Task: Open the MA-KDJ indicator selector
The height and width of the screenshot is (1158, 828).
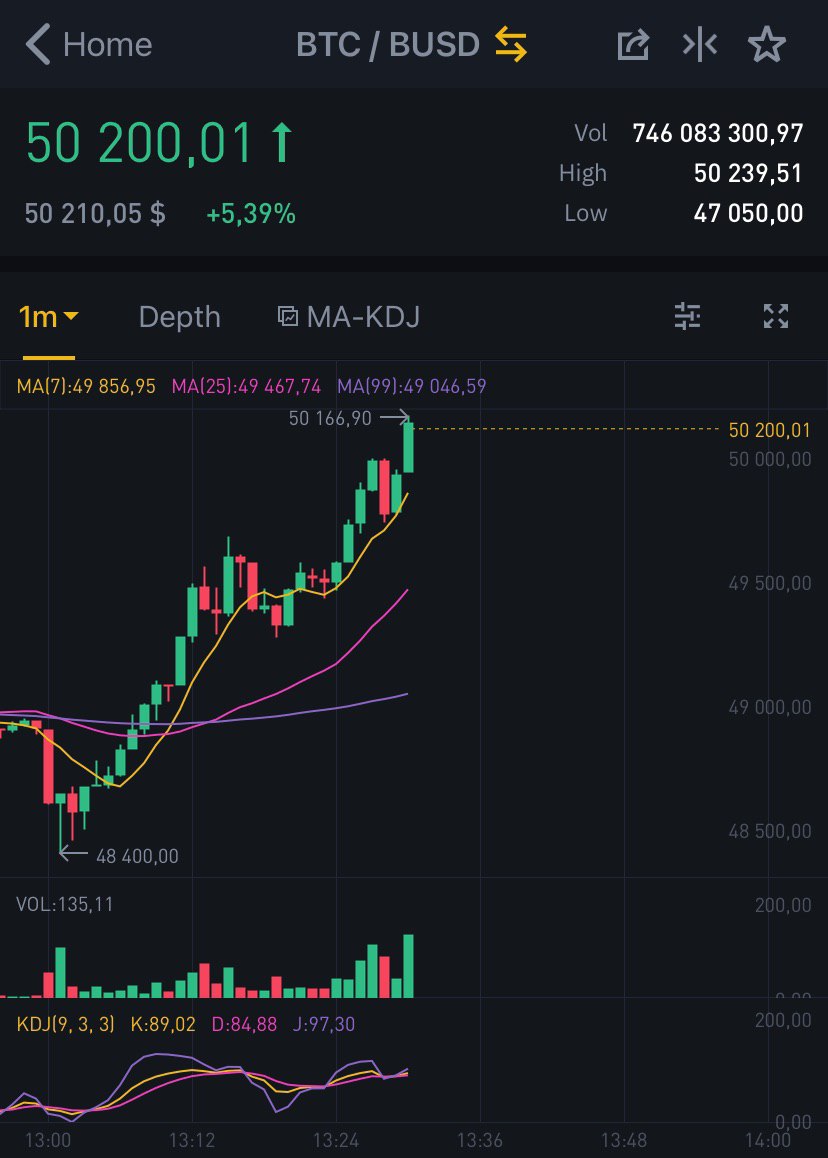Action: 349,317
